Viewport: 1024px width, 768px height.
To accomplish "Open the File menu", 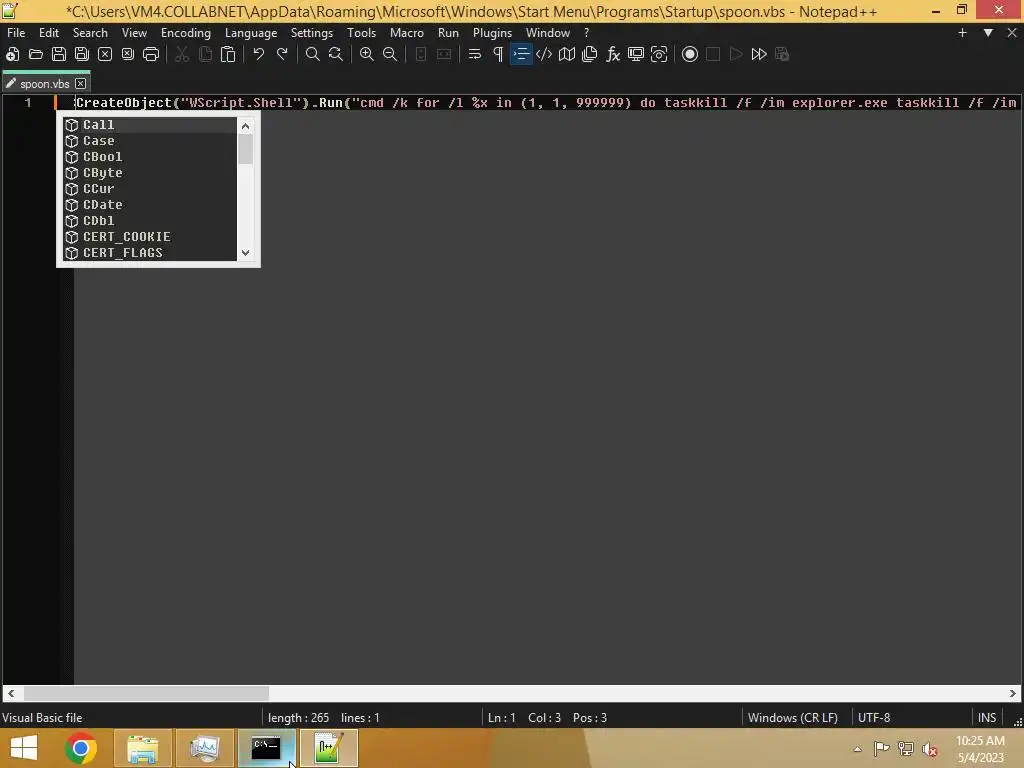I will (16, 33).
